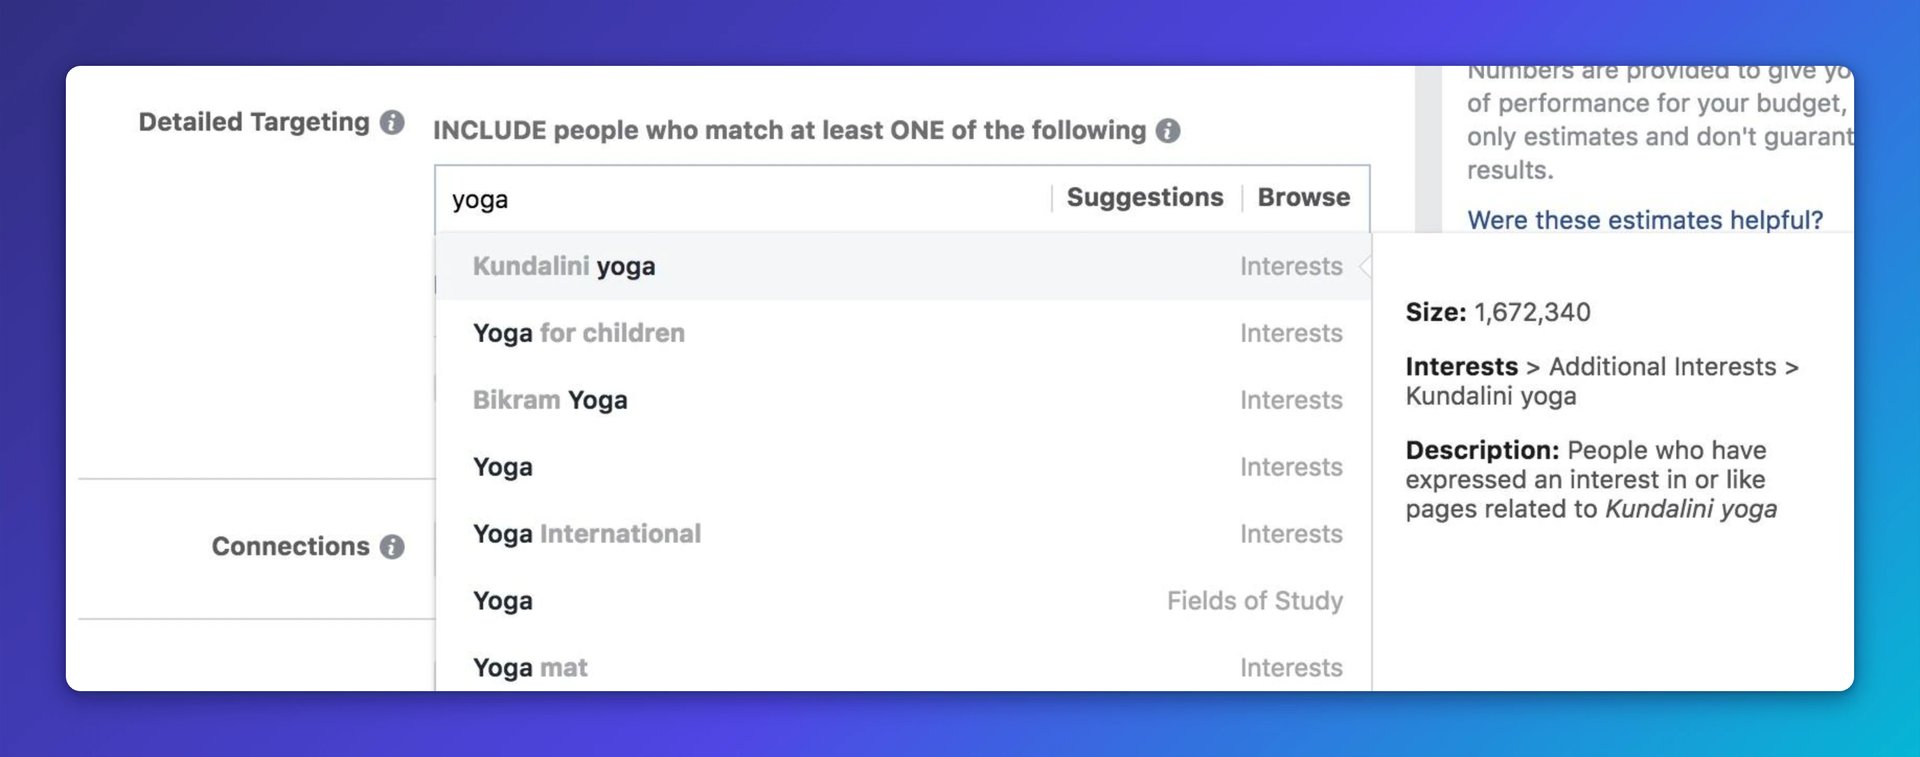
Task: Select Yoga for children interest
Action: [903, 333]
